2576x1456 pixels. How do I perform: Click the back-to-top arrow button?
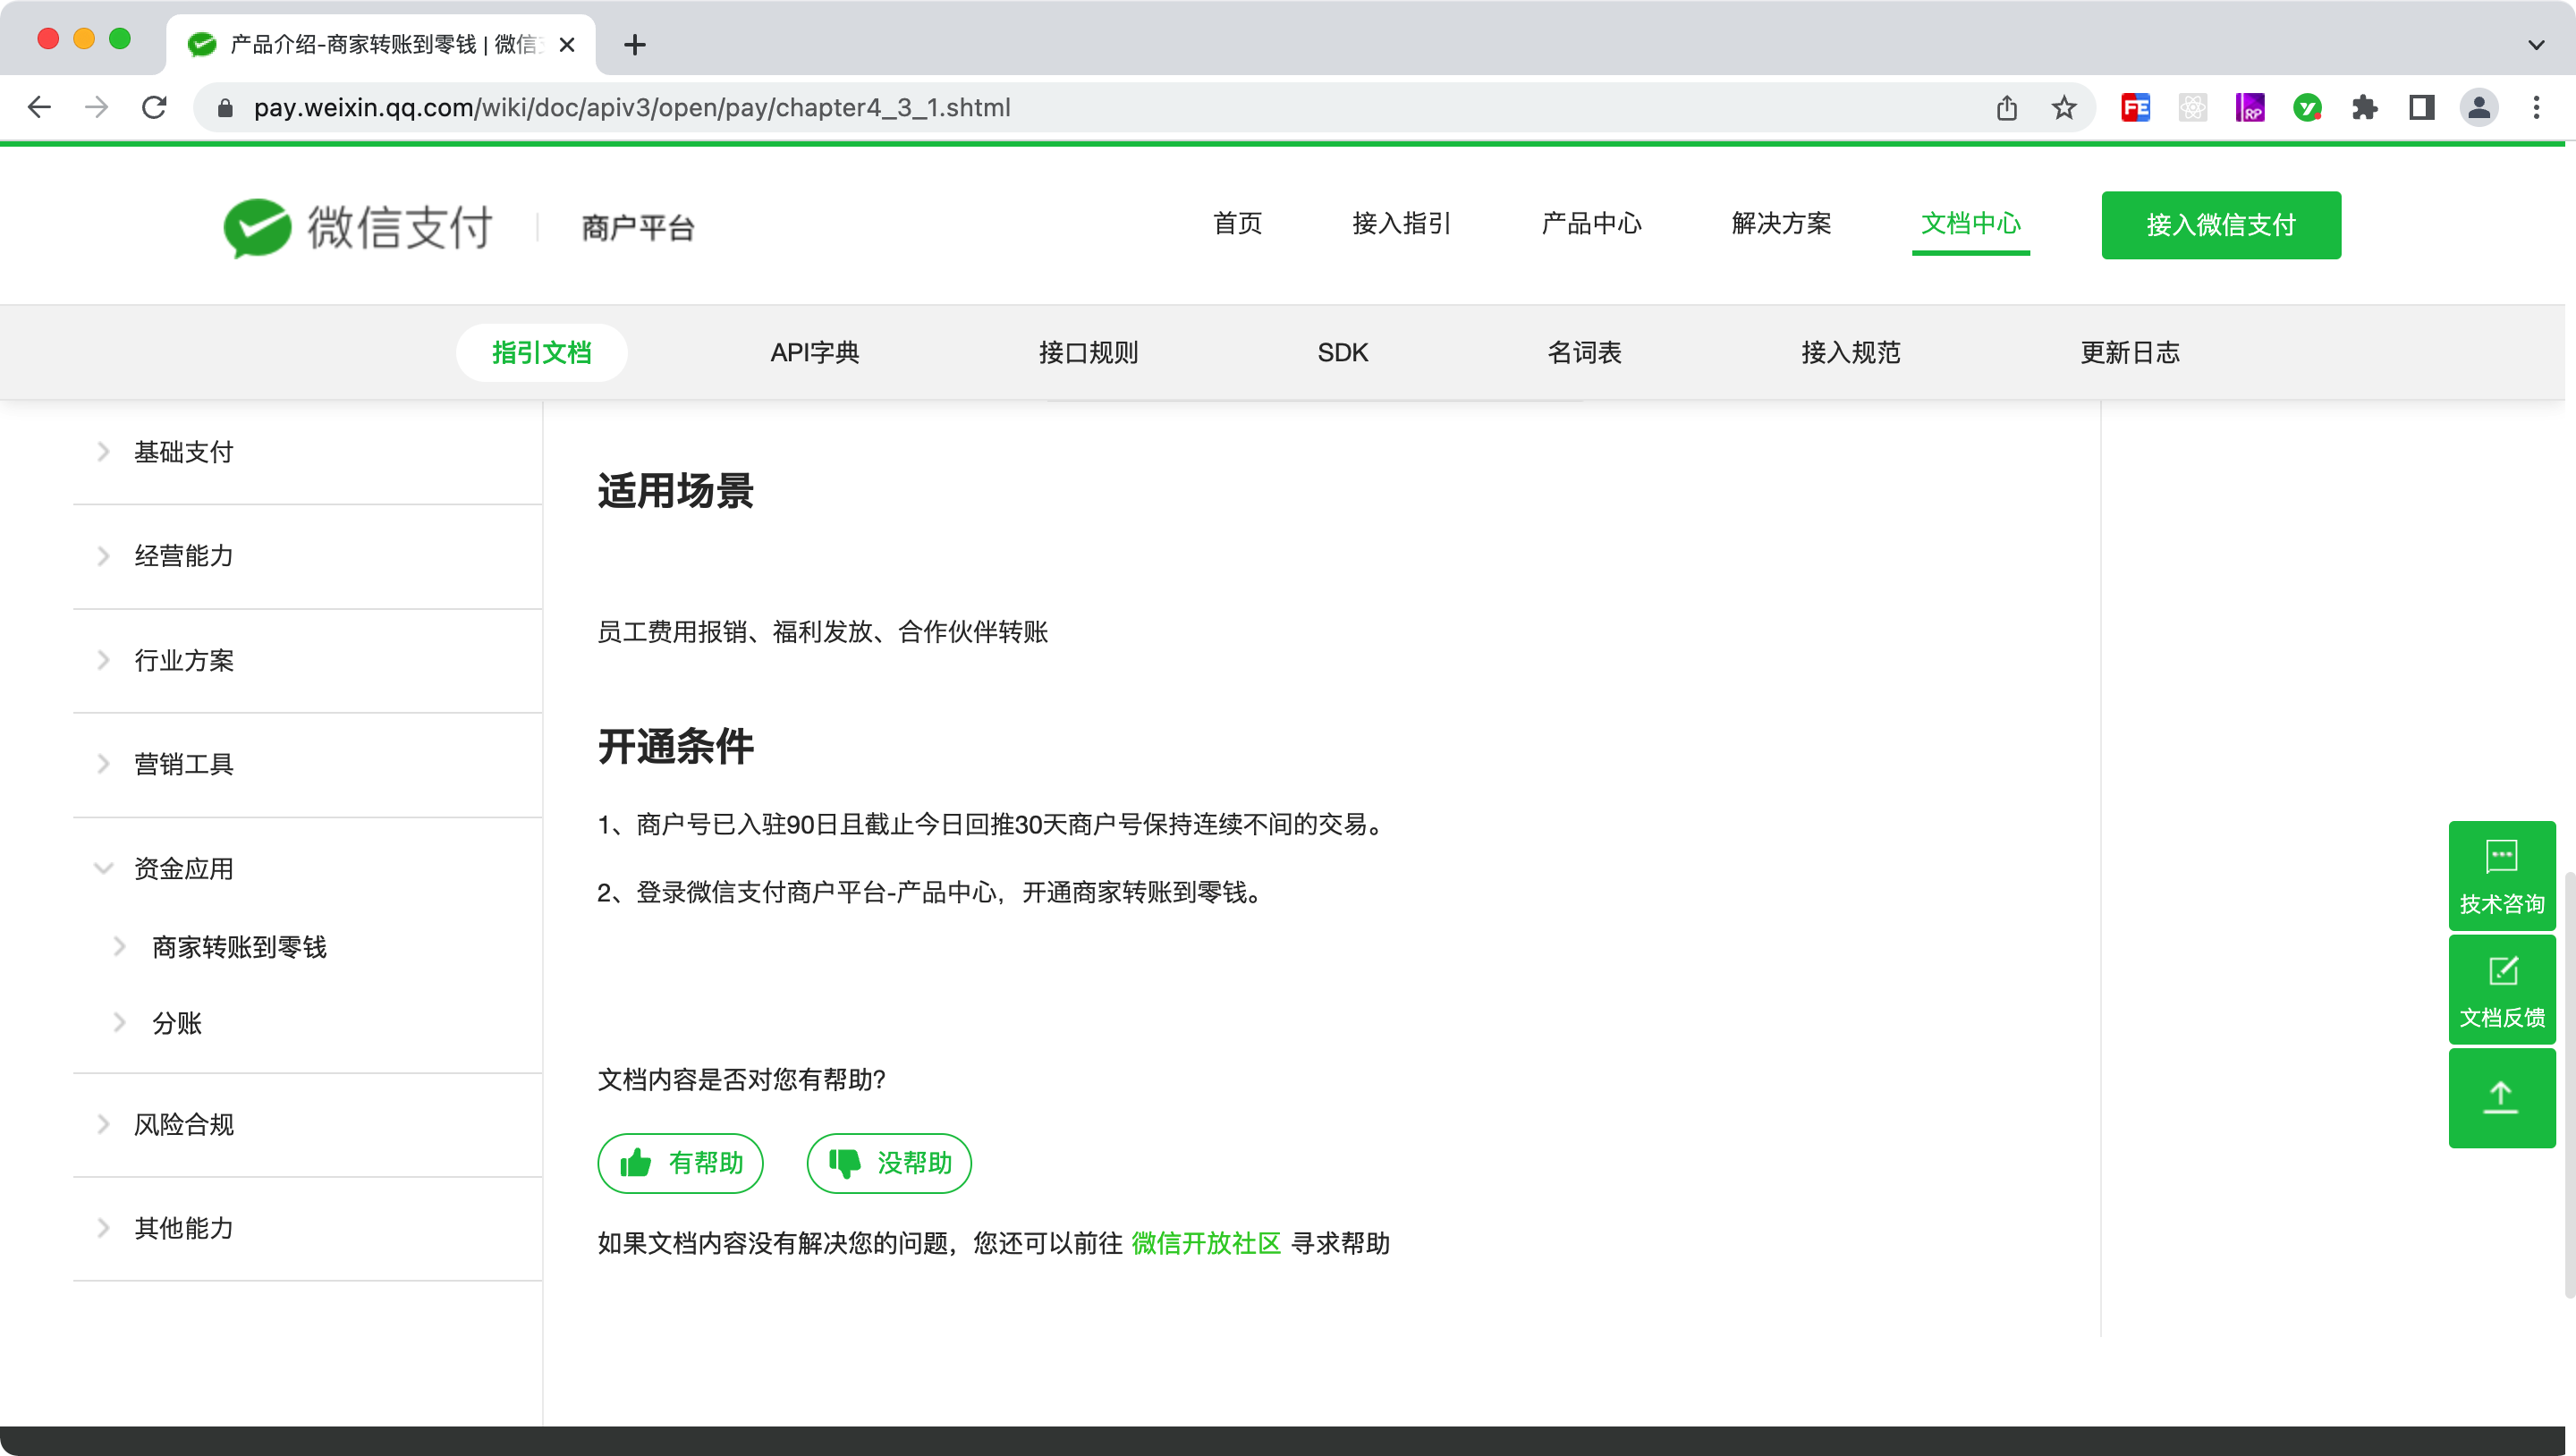click(2501, 1097)
